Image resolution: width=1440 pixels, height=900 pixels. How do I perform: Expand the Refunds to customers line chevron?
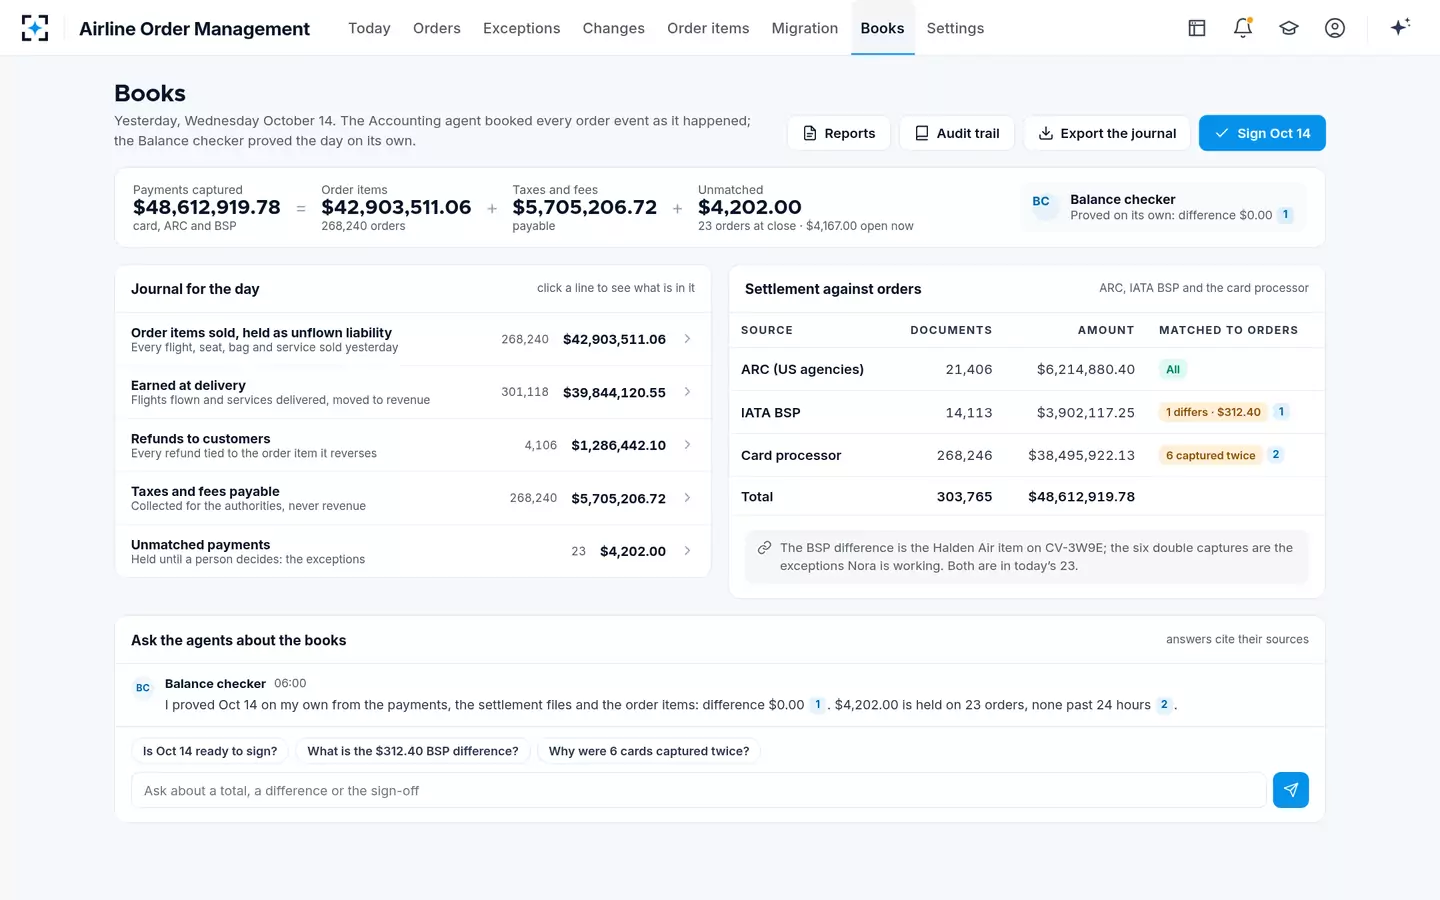687,445
